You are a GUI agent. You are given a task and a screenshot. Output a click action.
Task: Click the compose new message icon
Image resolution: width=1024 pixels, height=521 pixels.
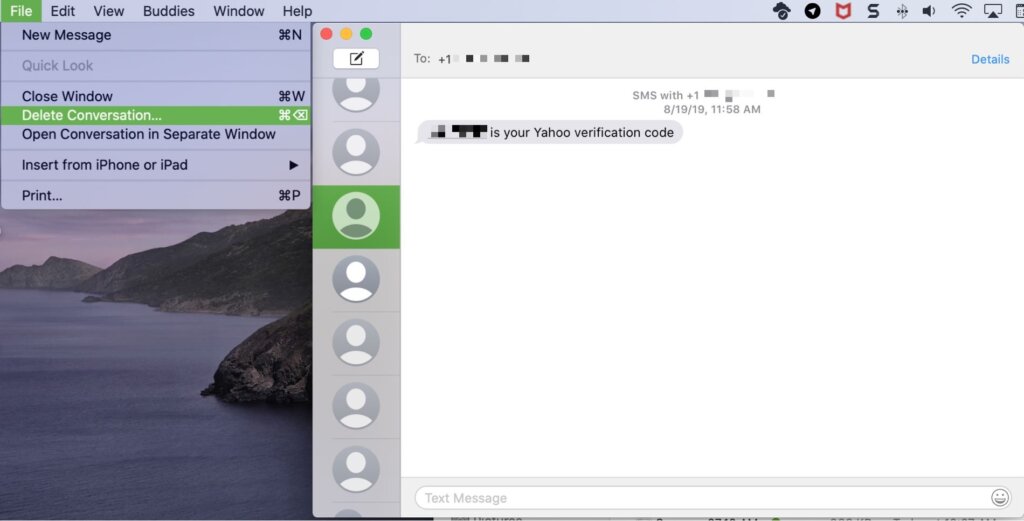[356, 59]
